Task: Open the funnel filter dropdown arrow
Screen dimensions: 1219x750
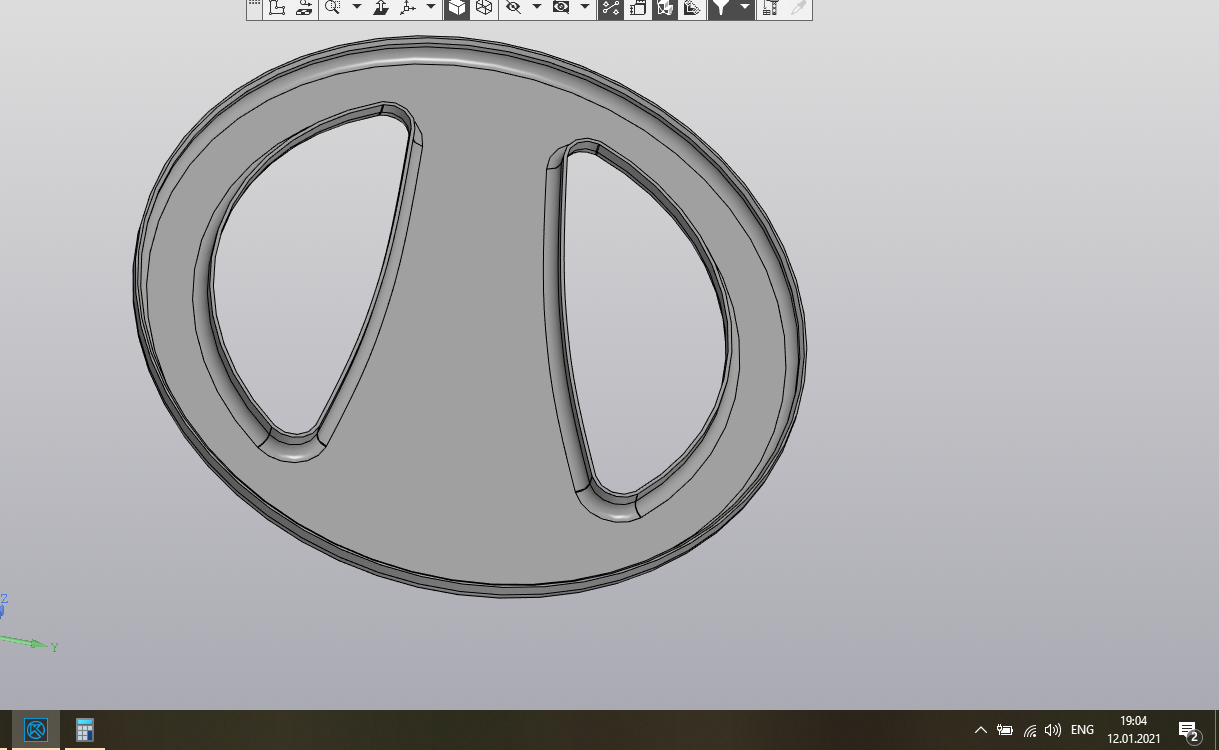Action: tap(745, 8)
